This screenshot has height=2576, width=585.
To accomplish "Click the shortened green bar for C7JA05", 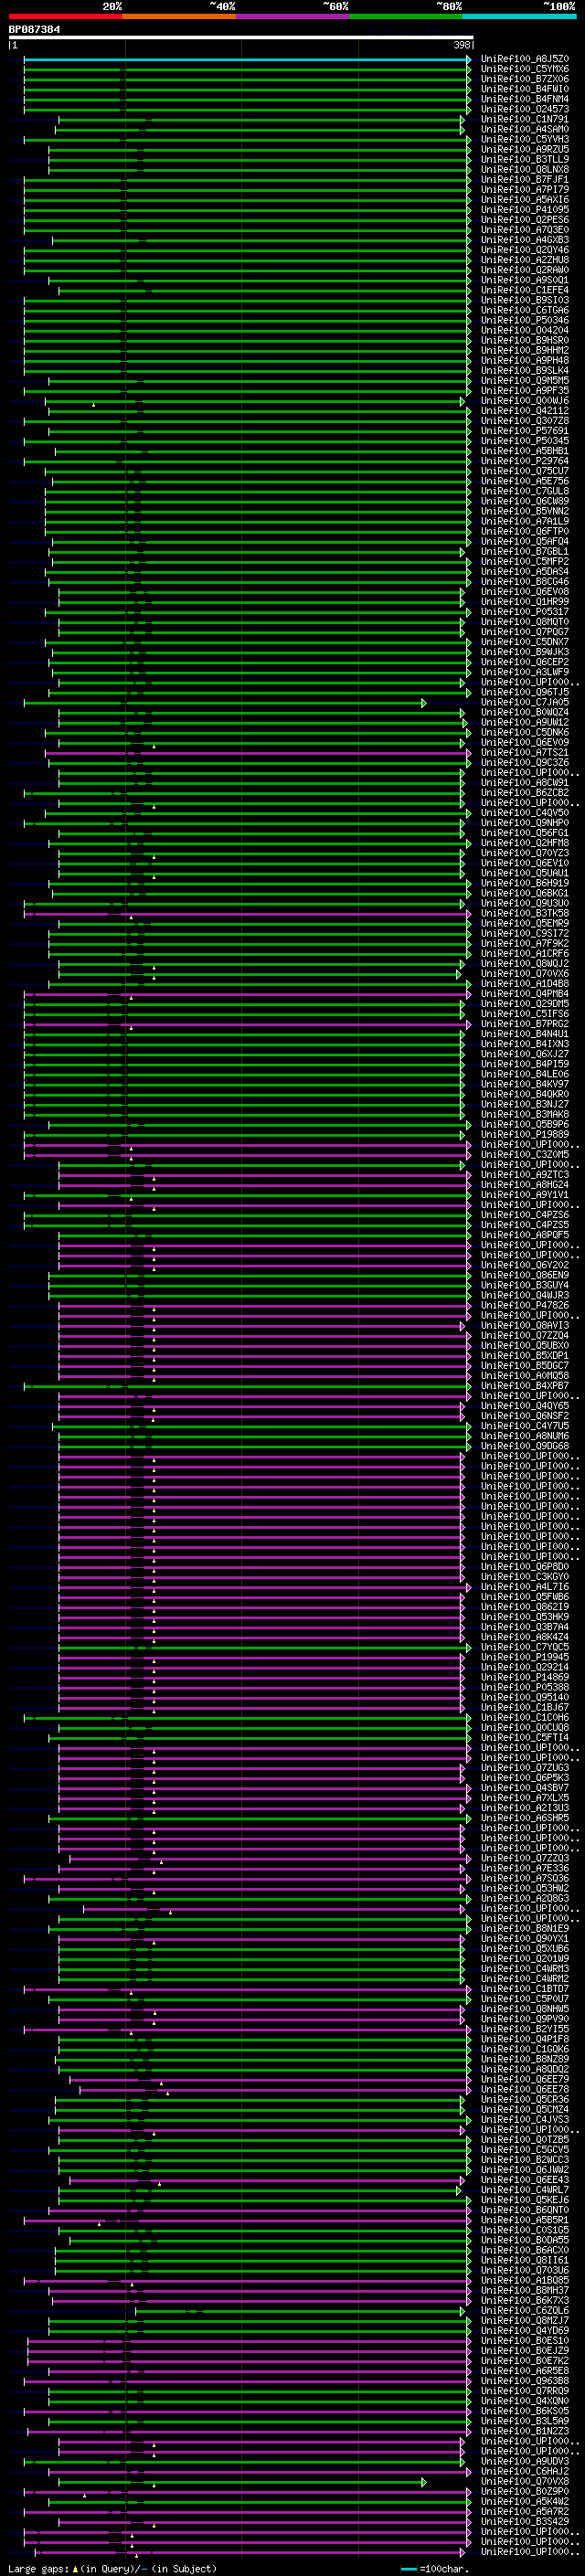I will tap(225, 703).
